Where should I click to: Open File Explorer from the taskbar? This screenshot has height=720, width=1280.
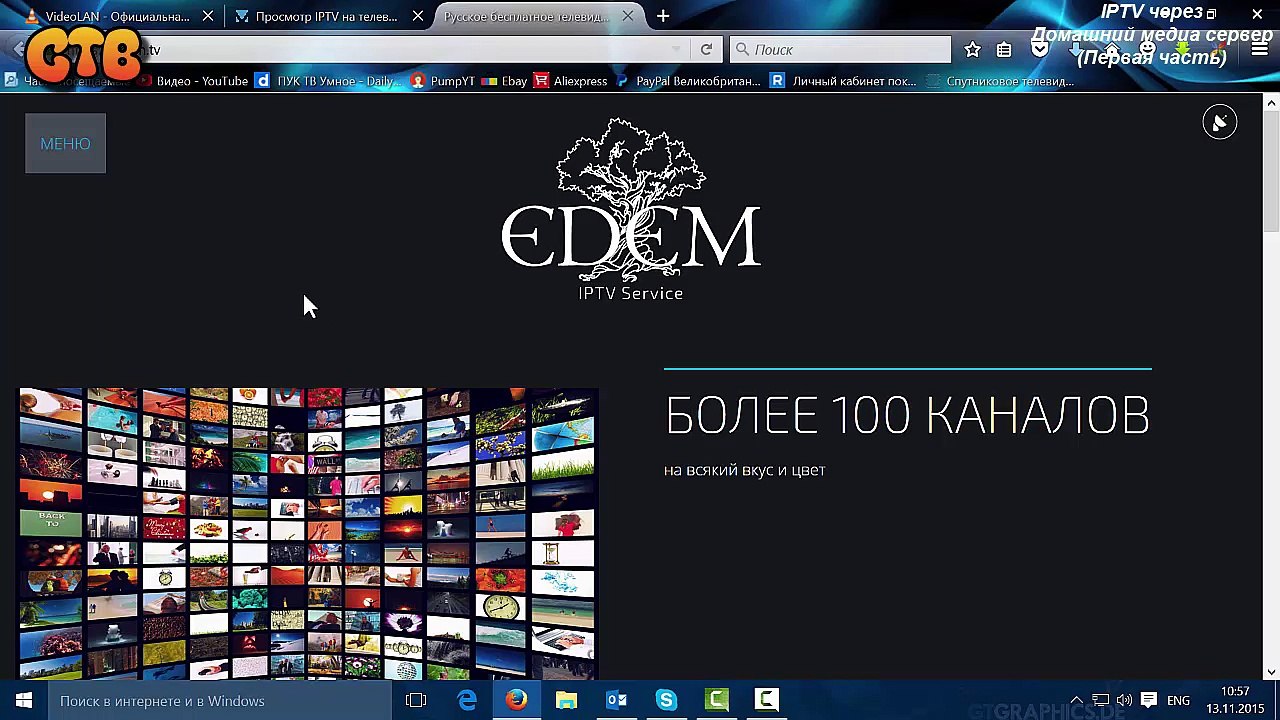[x=566, y=700]
